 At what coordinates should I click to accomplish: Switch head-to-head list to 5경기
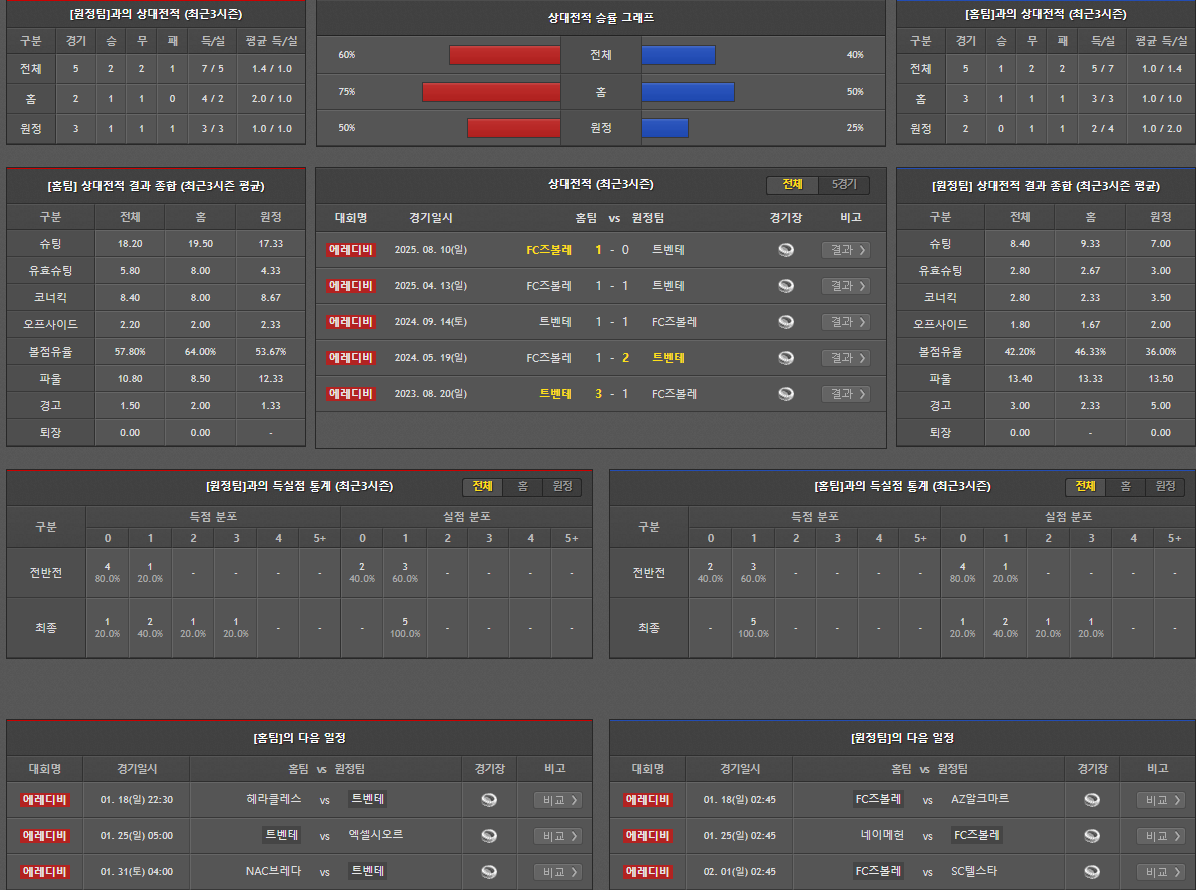[844, 185]
